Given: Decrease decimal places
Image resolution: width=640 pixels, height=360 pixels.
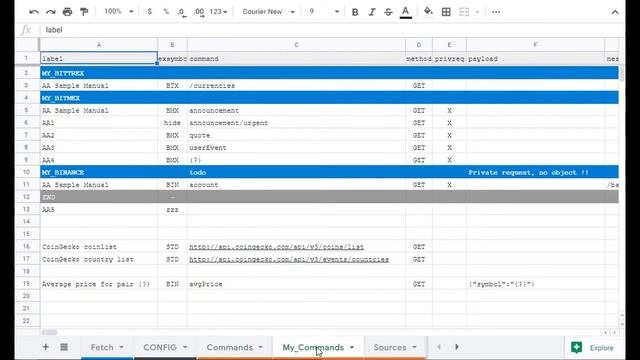Looking at the screenshot, I should coord(182,12).
